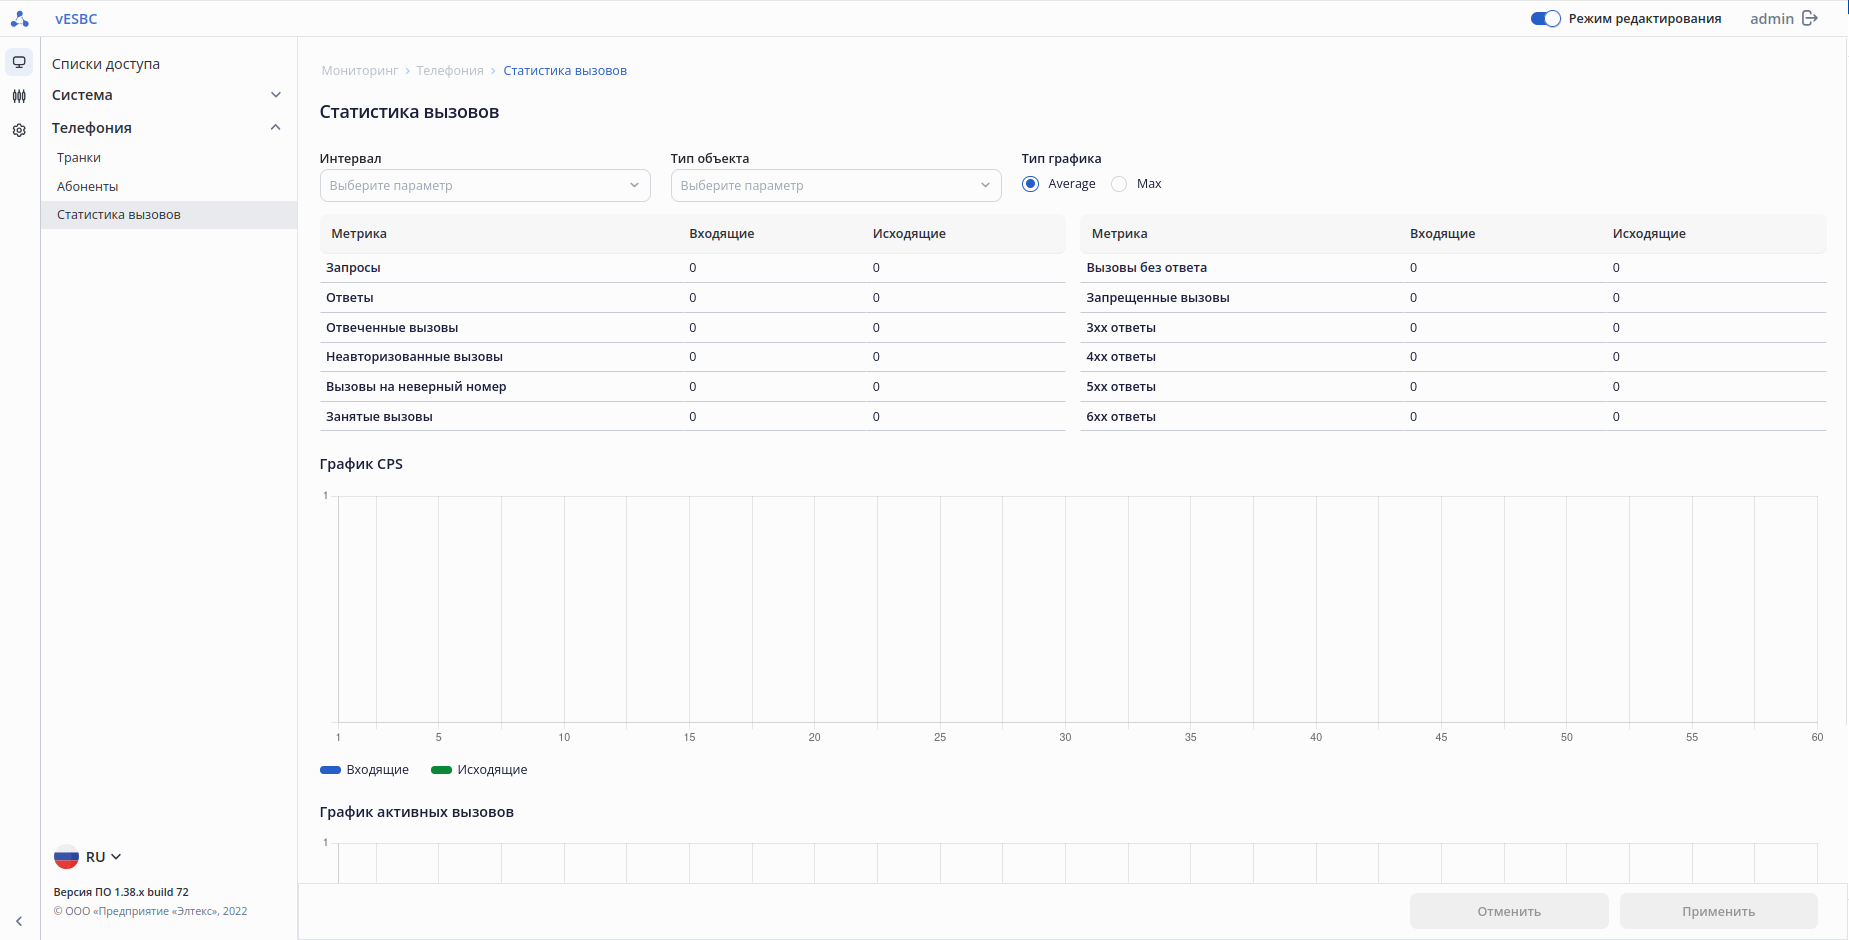Open the configuration sliders sidebar icon

coord(19,96)
